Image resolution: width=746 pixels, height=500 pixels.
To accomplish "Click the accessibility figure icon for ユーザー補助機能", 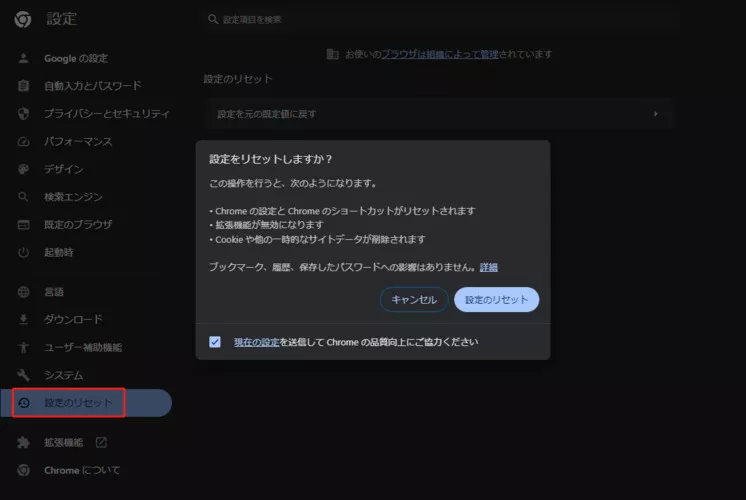I will (23, 347).
